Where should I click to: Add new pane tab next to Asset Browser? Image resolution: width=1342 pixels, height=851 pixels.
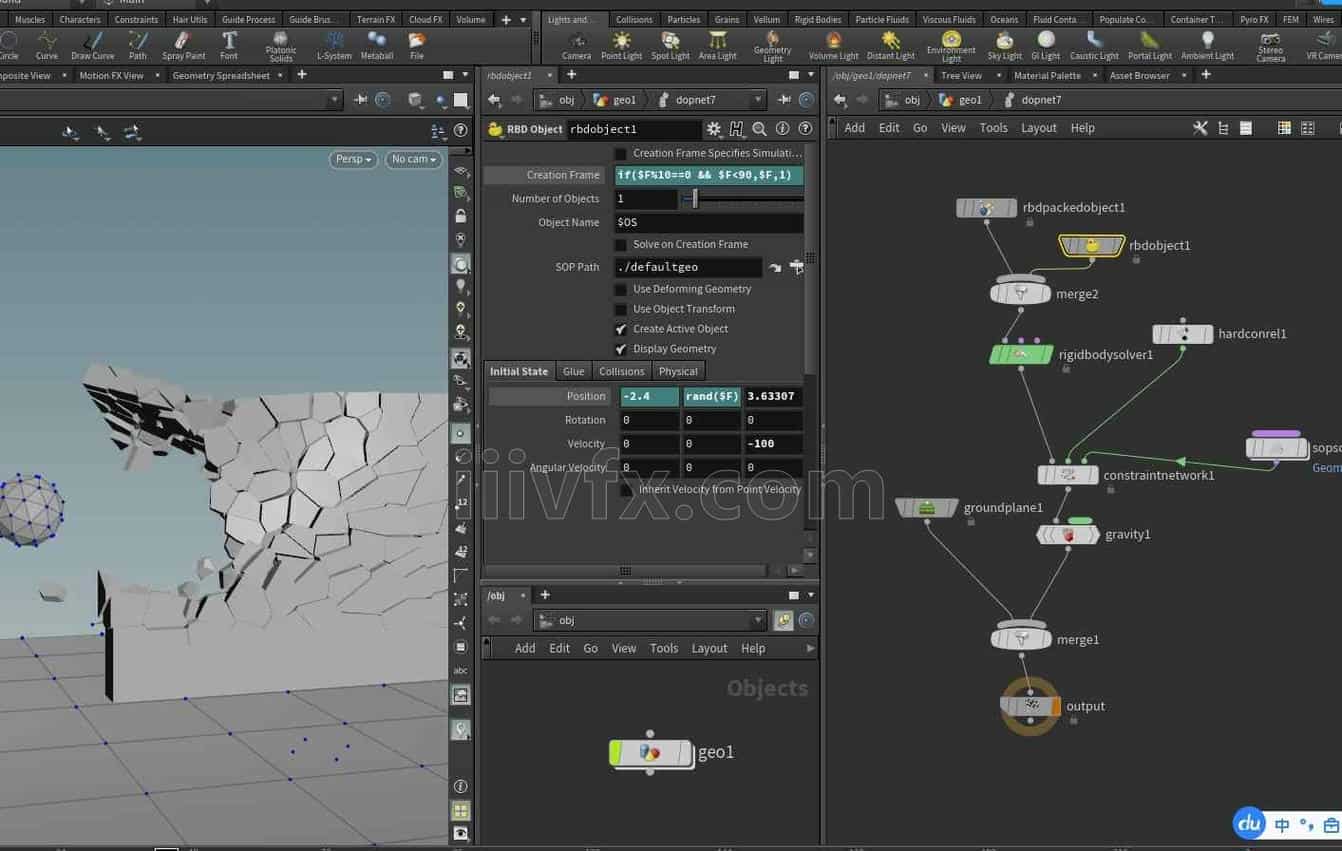(1205, 75)
